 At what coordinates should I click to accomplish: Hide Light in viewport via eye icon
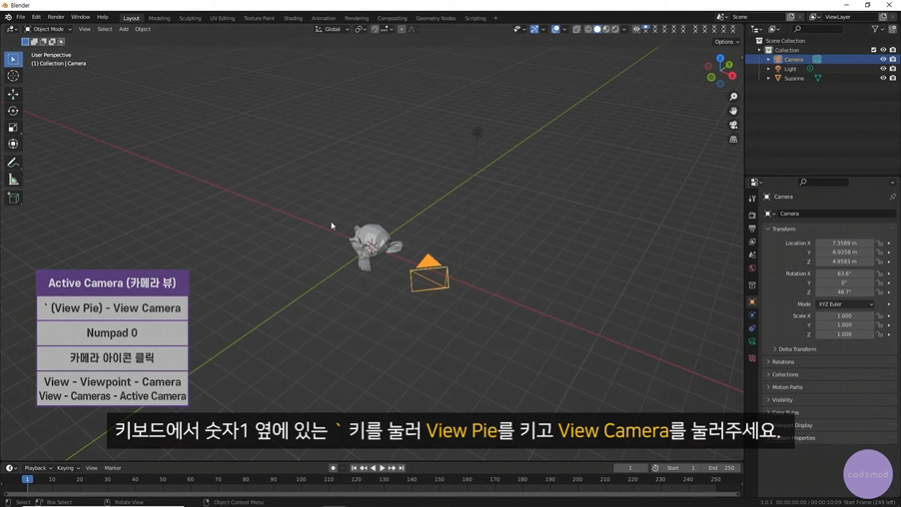click(883, 68)
